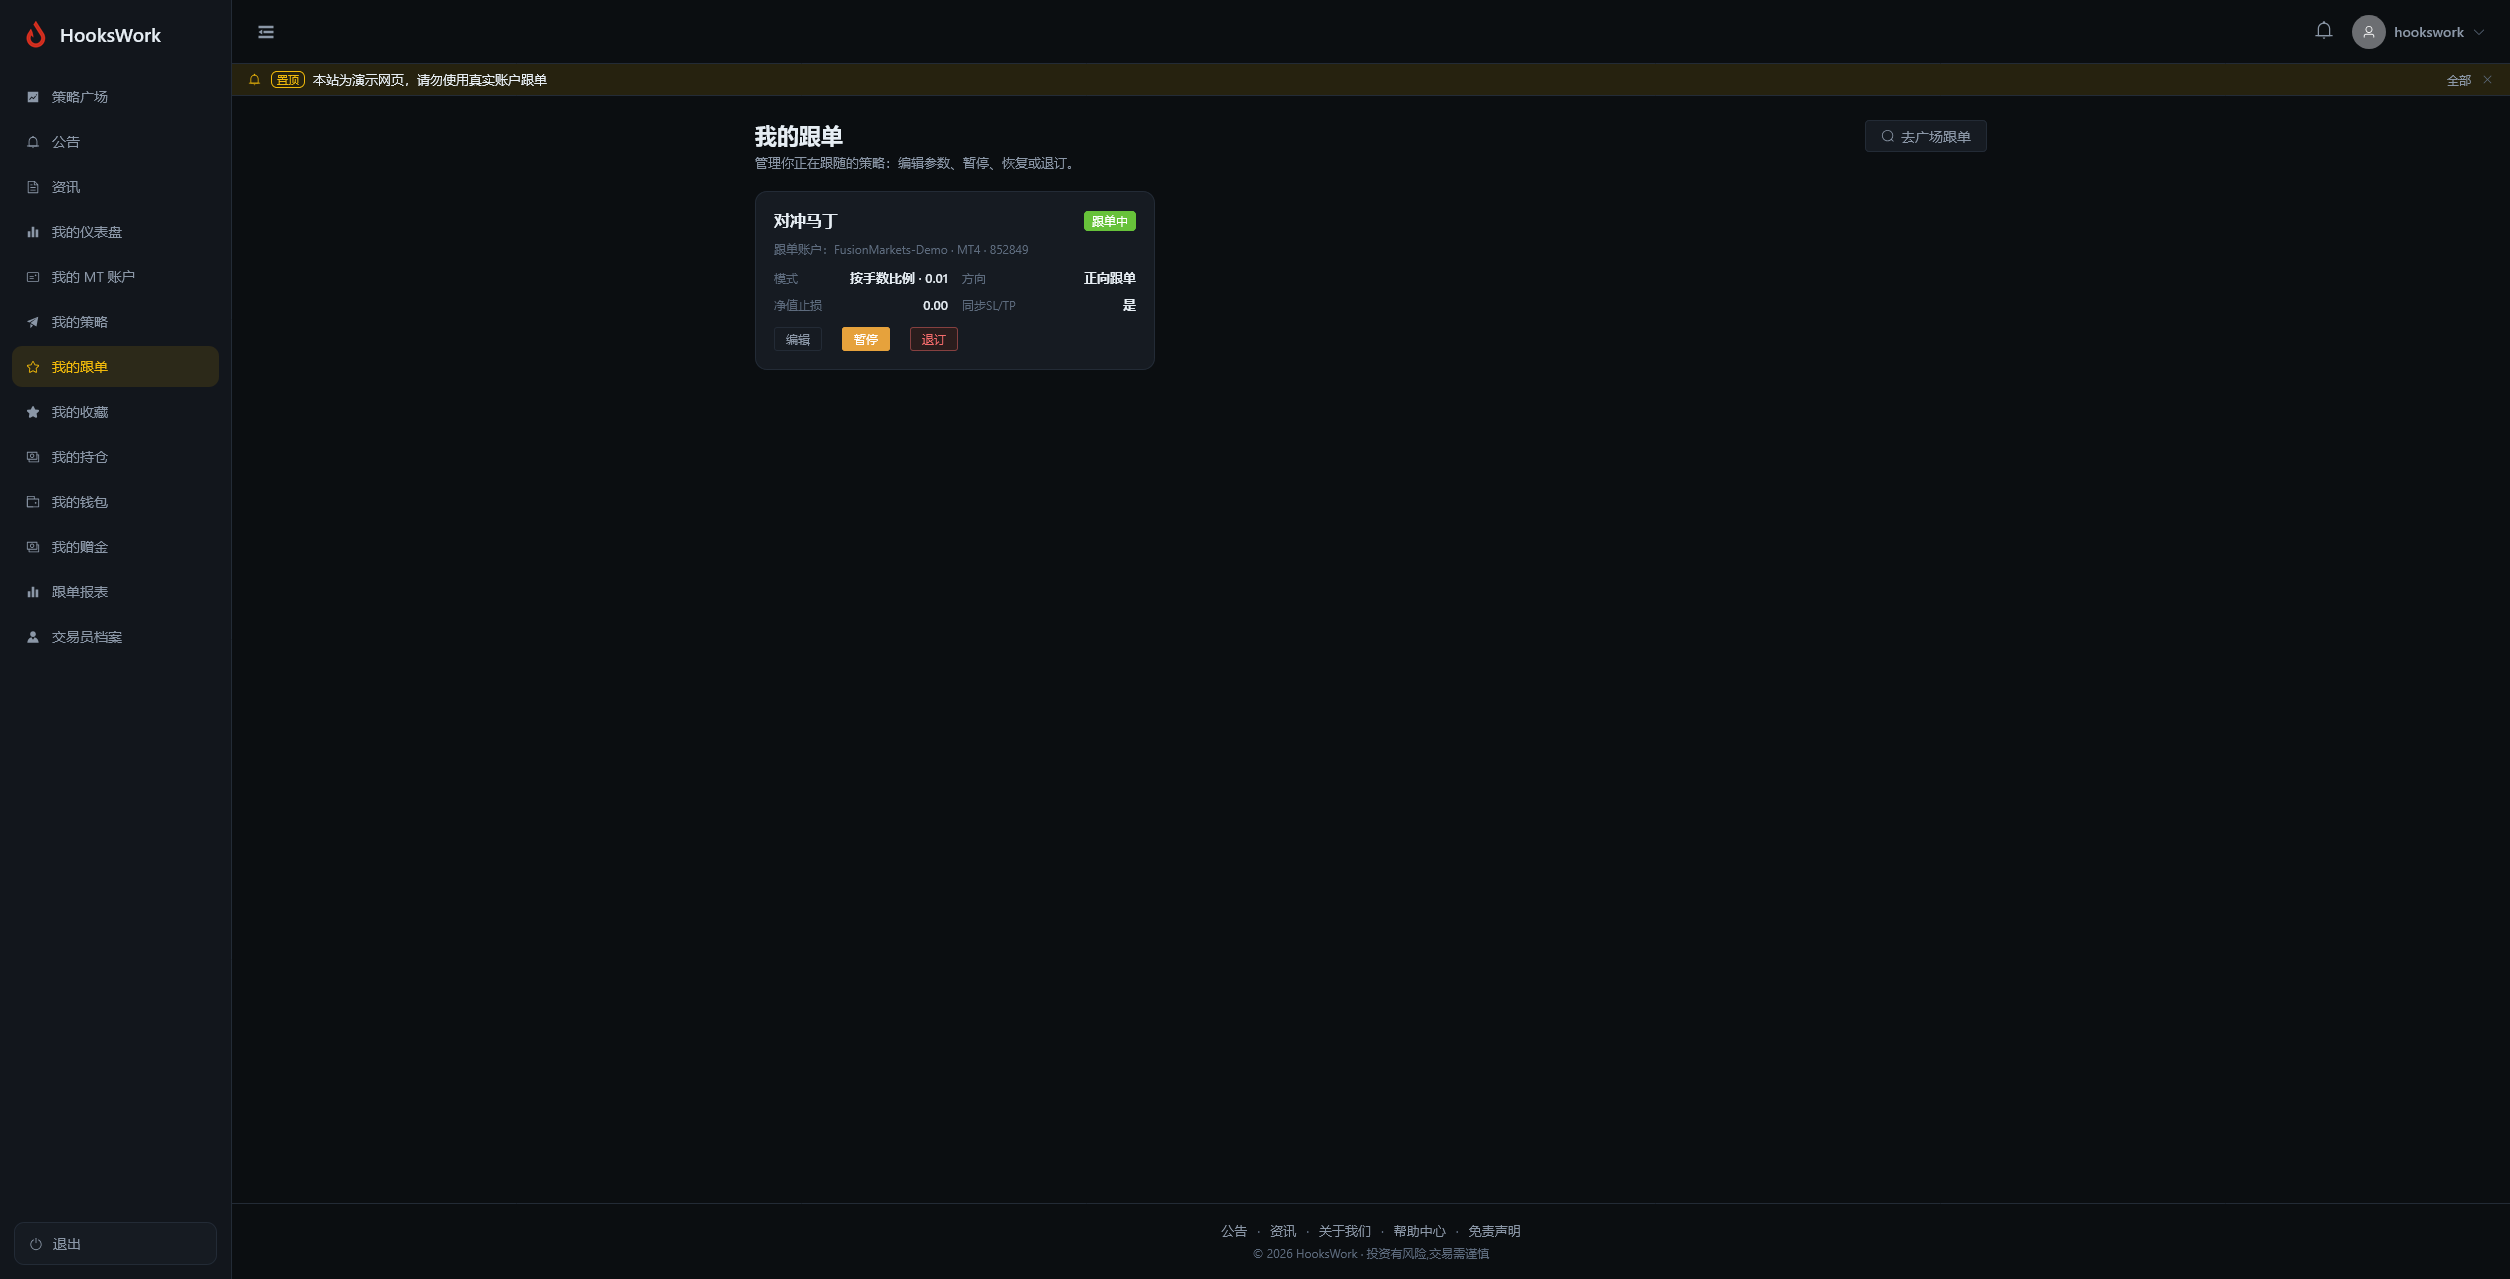Viewport: 2510px width, 1279px height.
Task: Open the 对冲马丁 strategy title
Action: (x=805, y=221)
